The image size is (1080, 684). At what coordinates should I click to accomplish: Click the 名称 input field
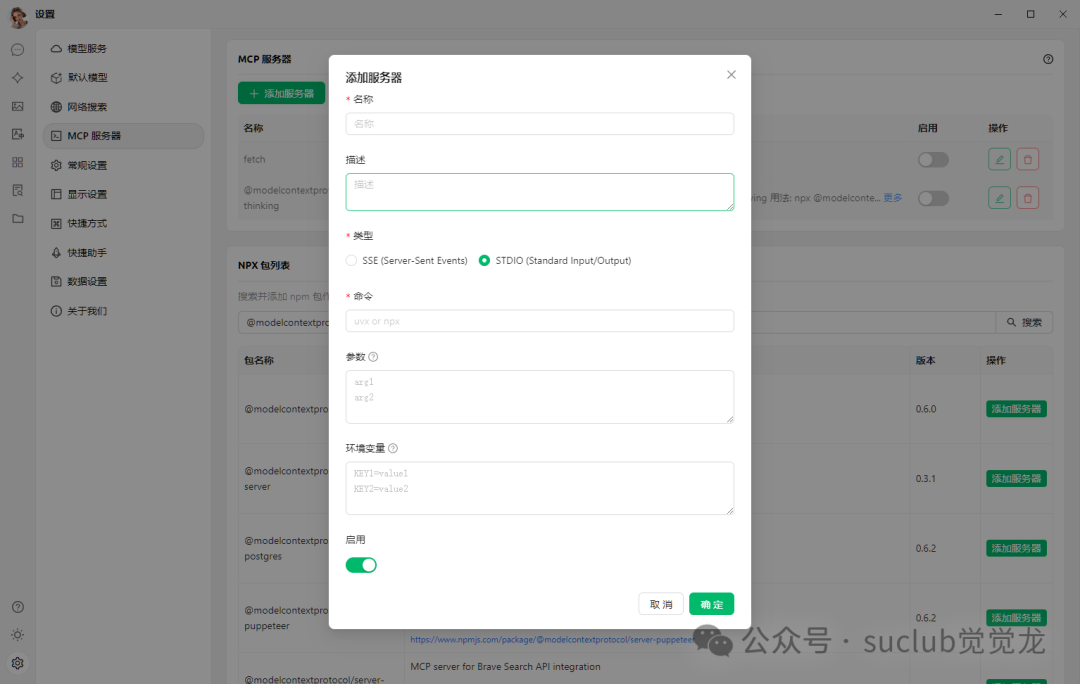(540, 124)
